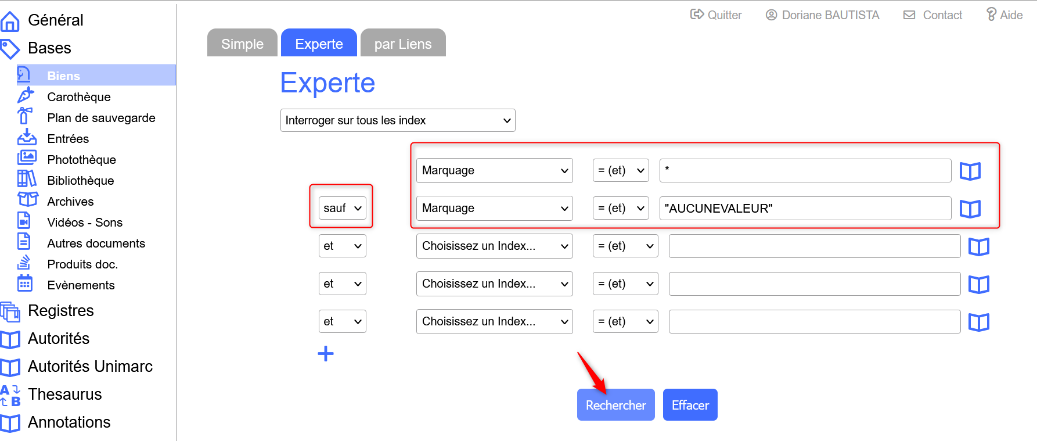Image resolution: width=1037 pixels, height=441 pixels.
Task: Open the "sauf" operator dropdown
Action: (342, 208)
